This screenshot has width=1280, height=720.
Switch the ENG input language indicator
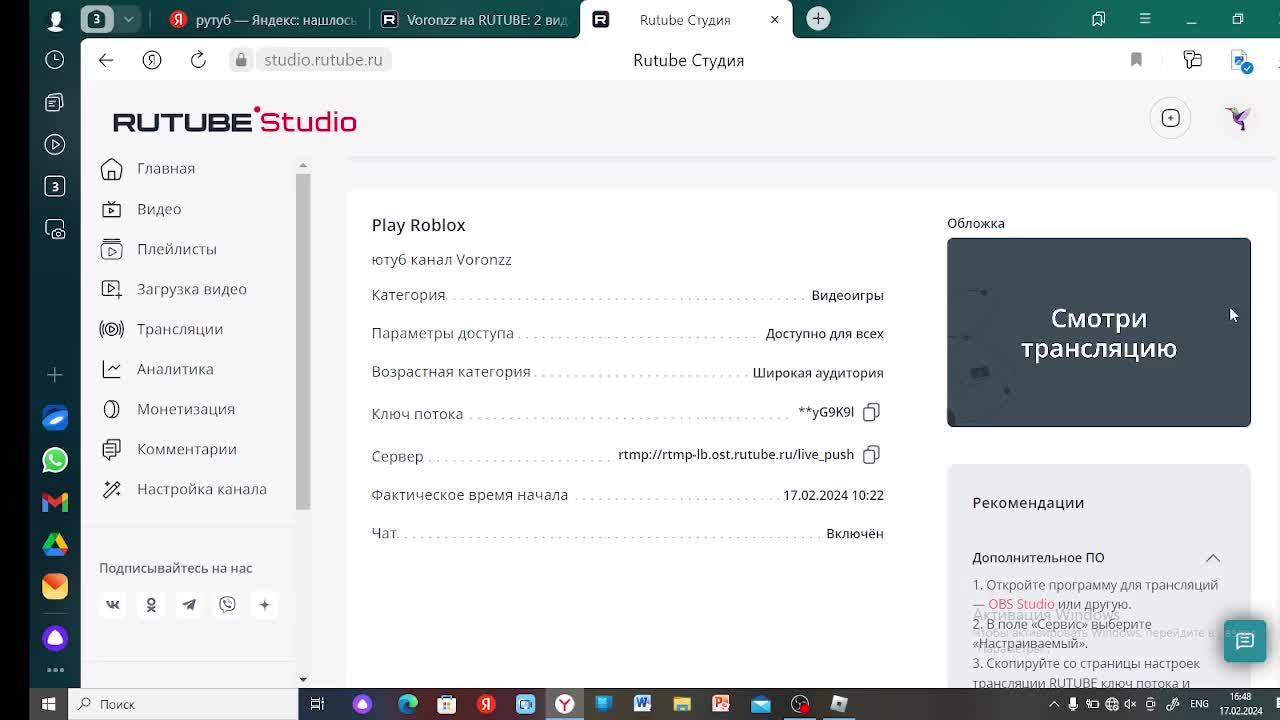(1199, 704)
